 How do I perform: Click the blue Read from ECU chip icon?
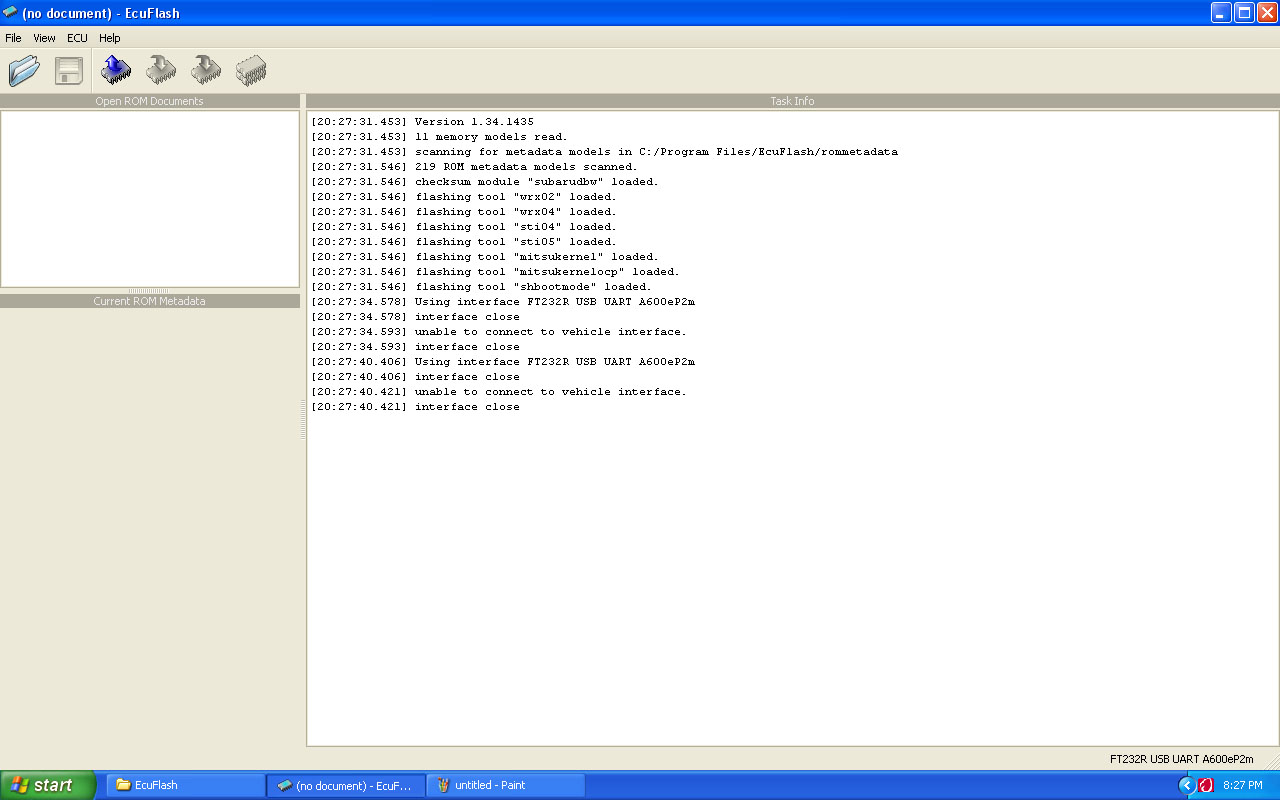pos(116,70)
